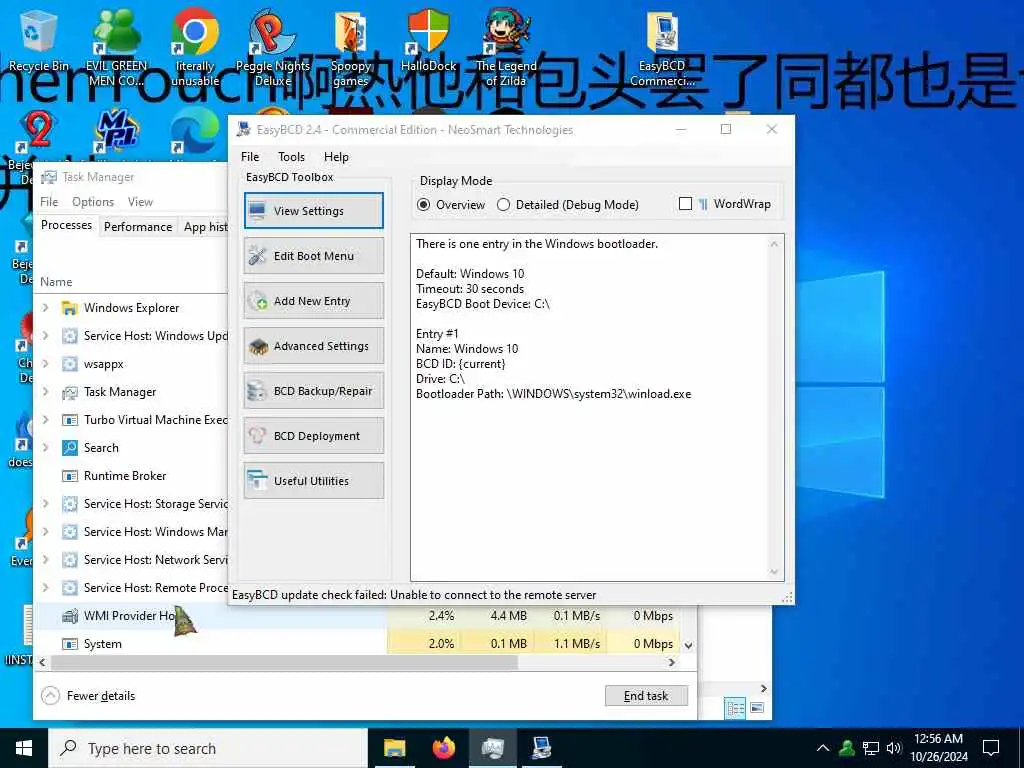Open The Legend of Zilda icon

click(x=506, y=48)
